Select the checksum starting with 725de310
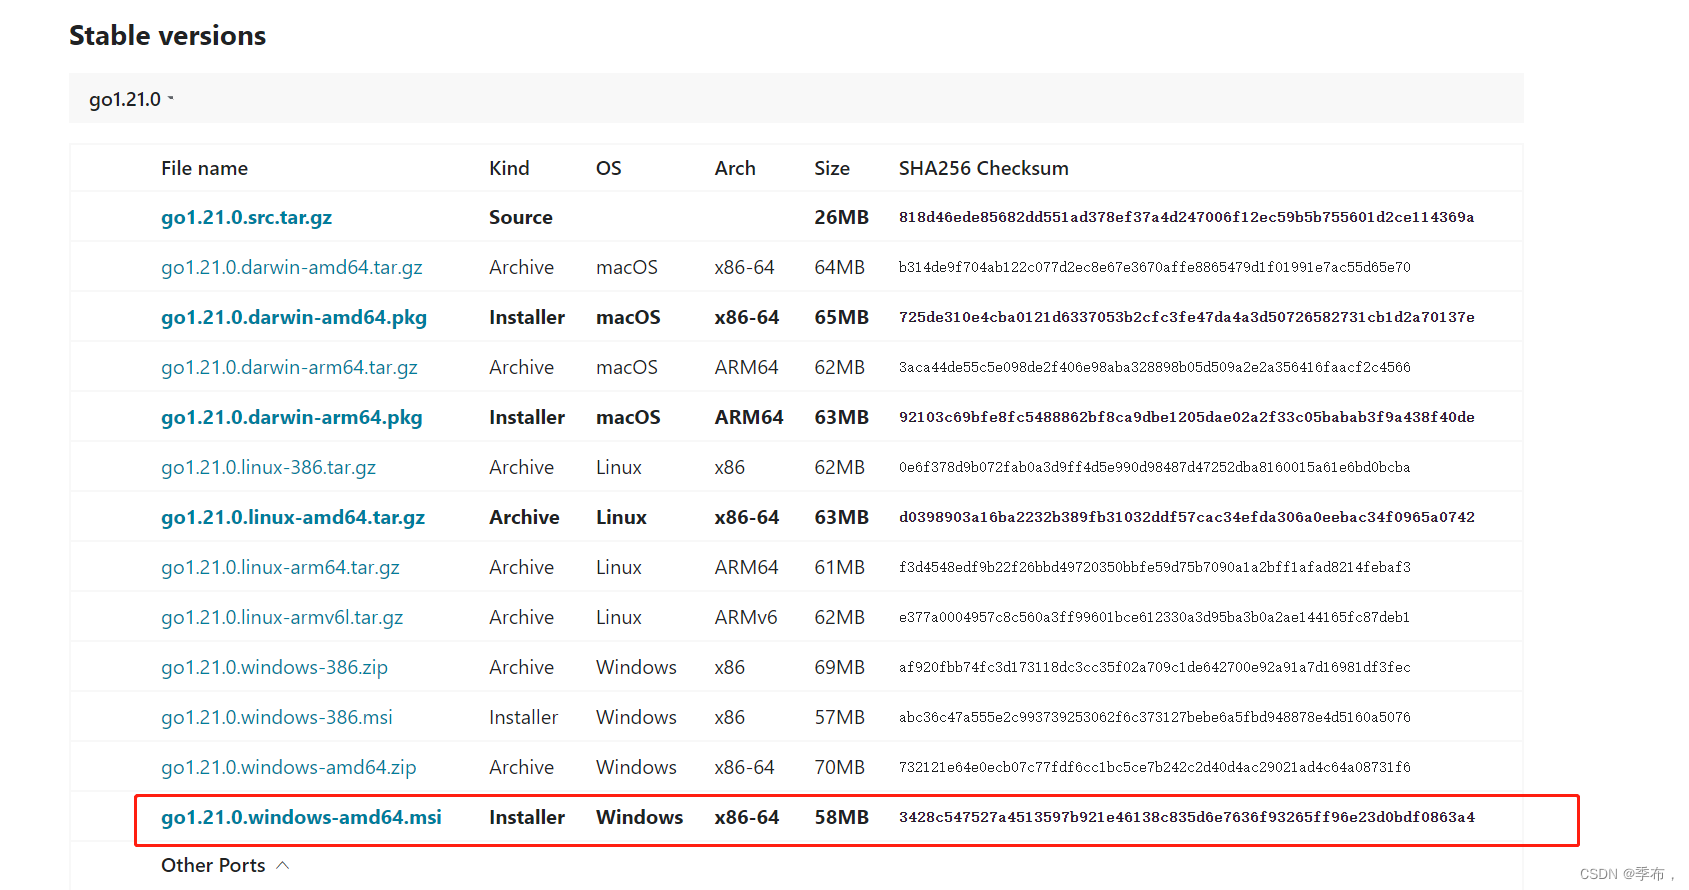The width and height of the screenshot is (1689, 890). tap(1186, 317)
